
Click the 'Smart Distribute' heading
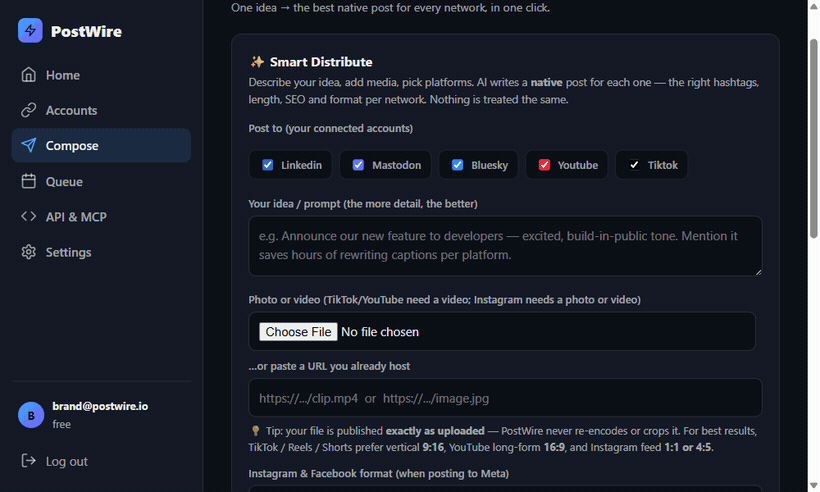321,62
